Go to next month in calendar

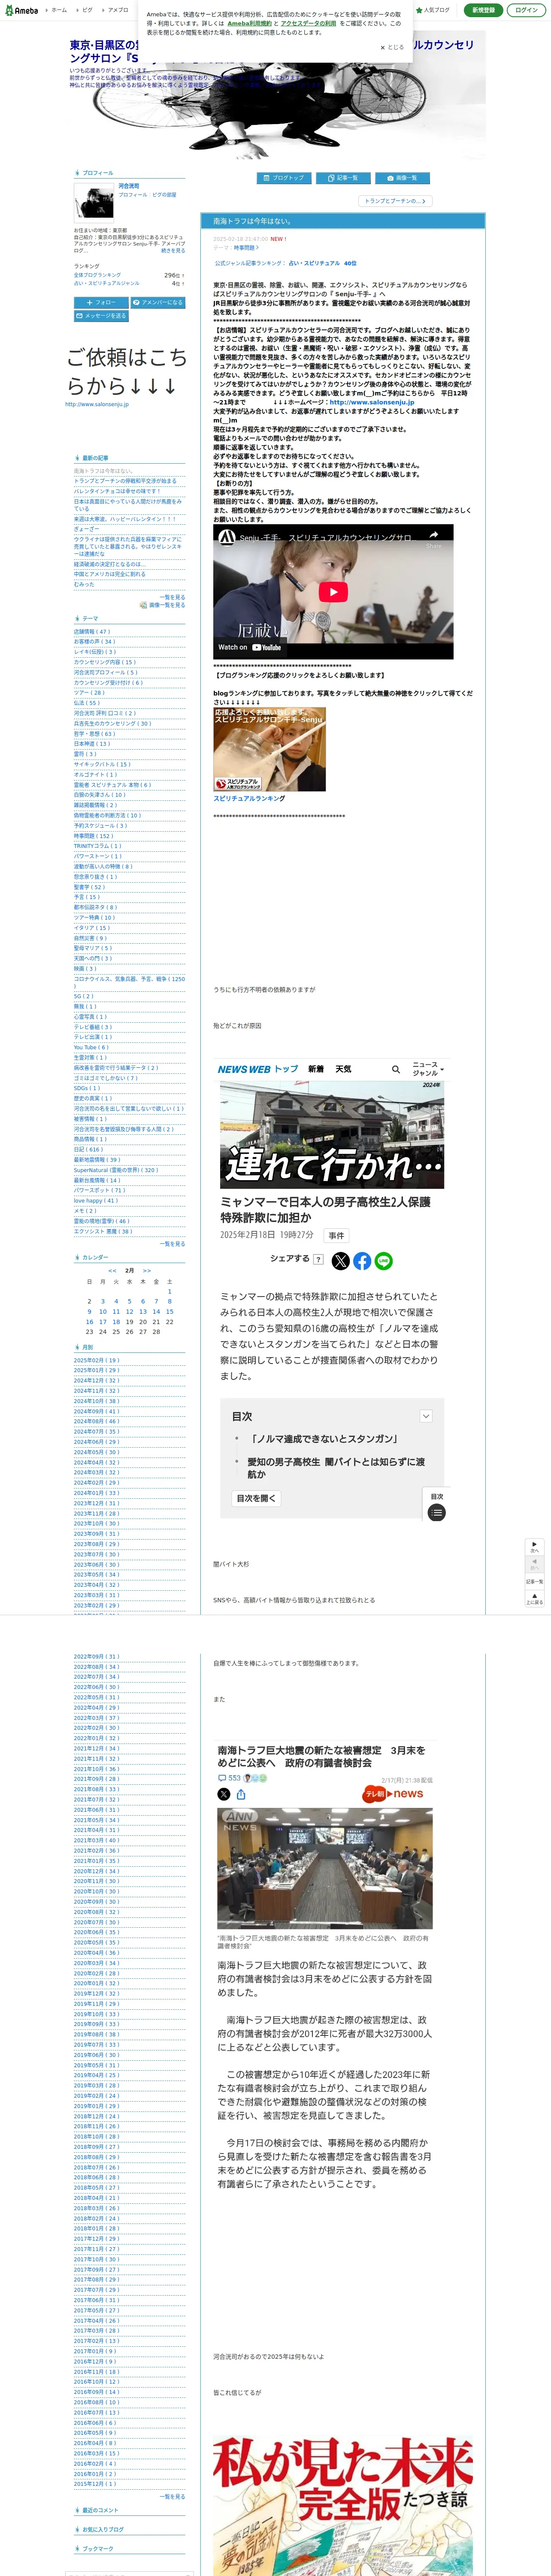click(x=147, y=1270)
